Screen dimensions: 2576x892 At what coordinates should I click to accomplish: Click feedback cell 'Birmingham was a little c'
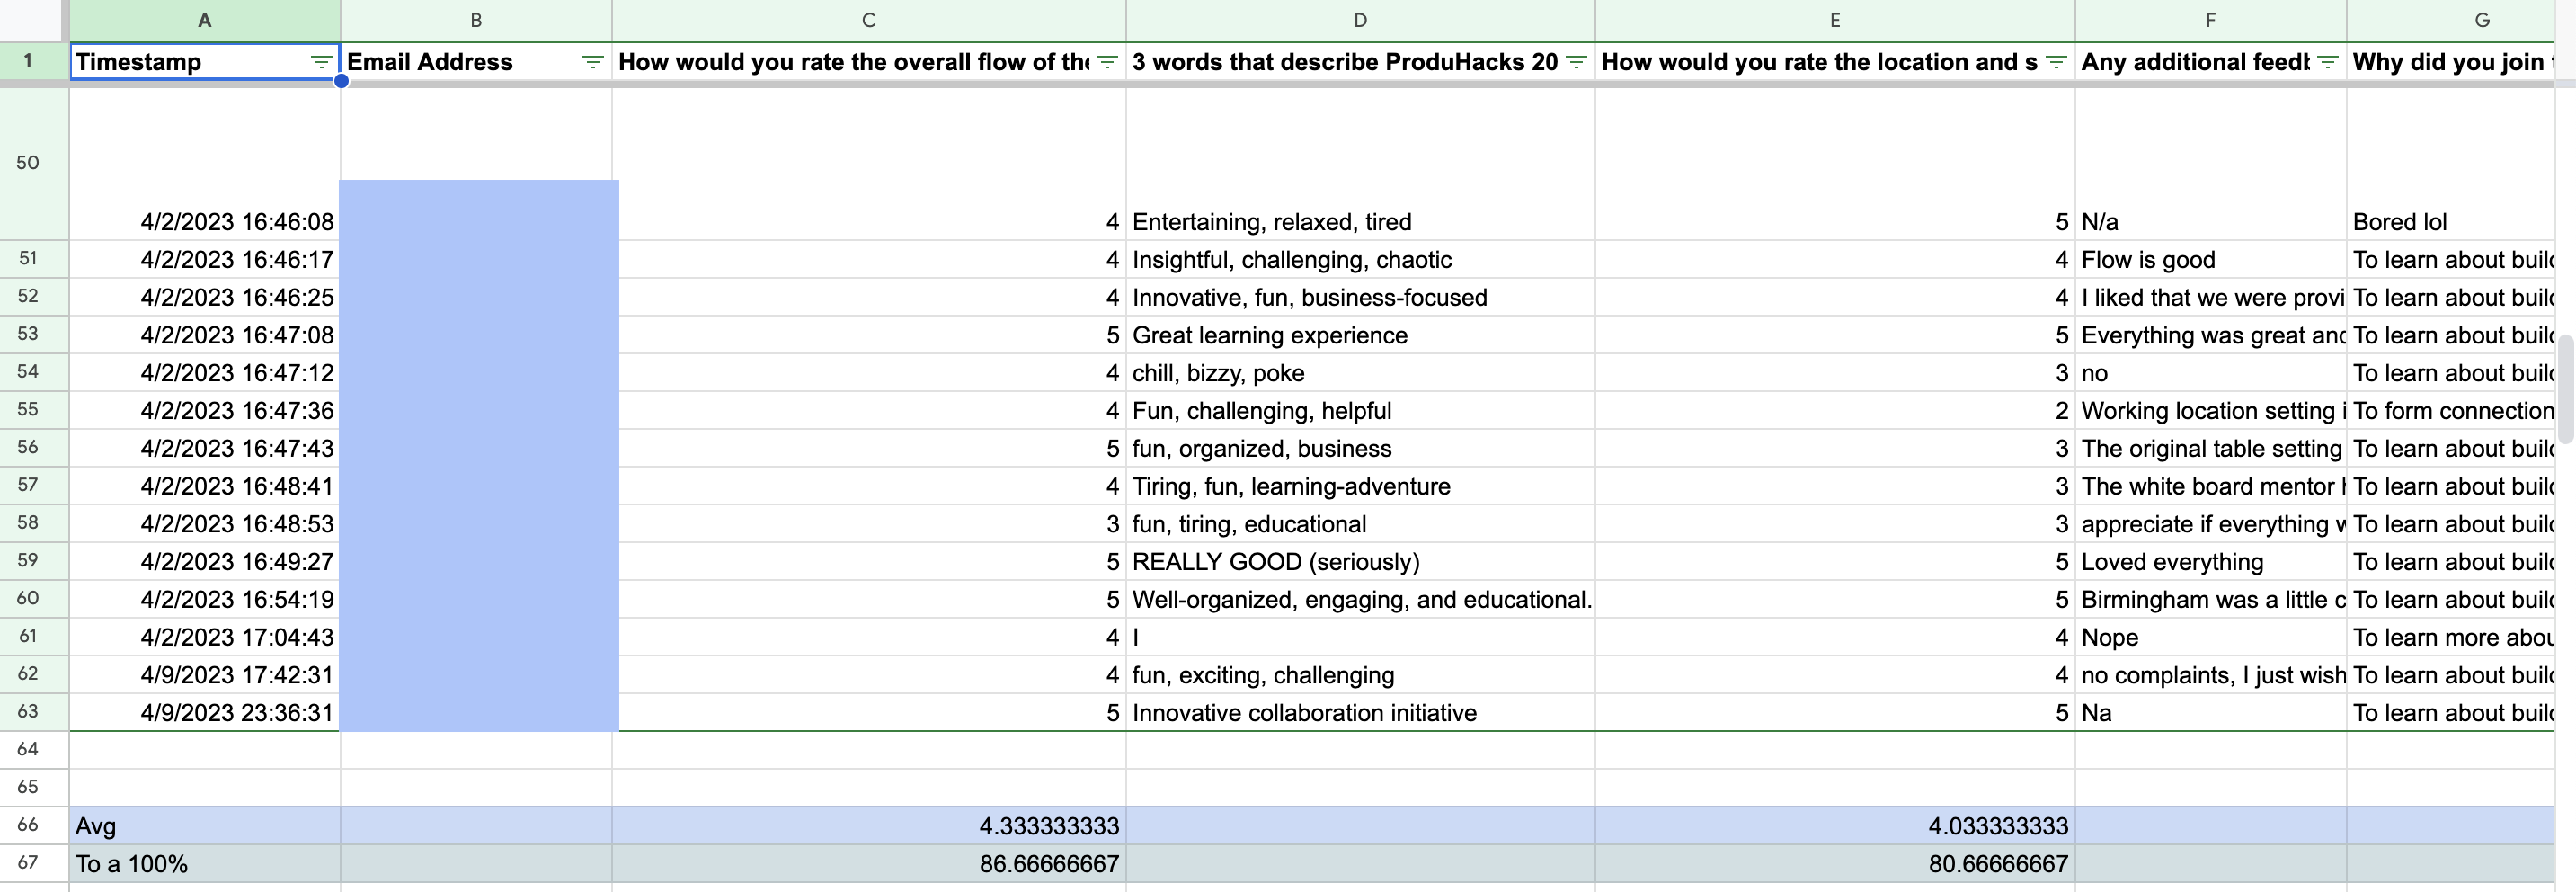(2211, 600)
